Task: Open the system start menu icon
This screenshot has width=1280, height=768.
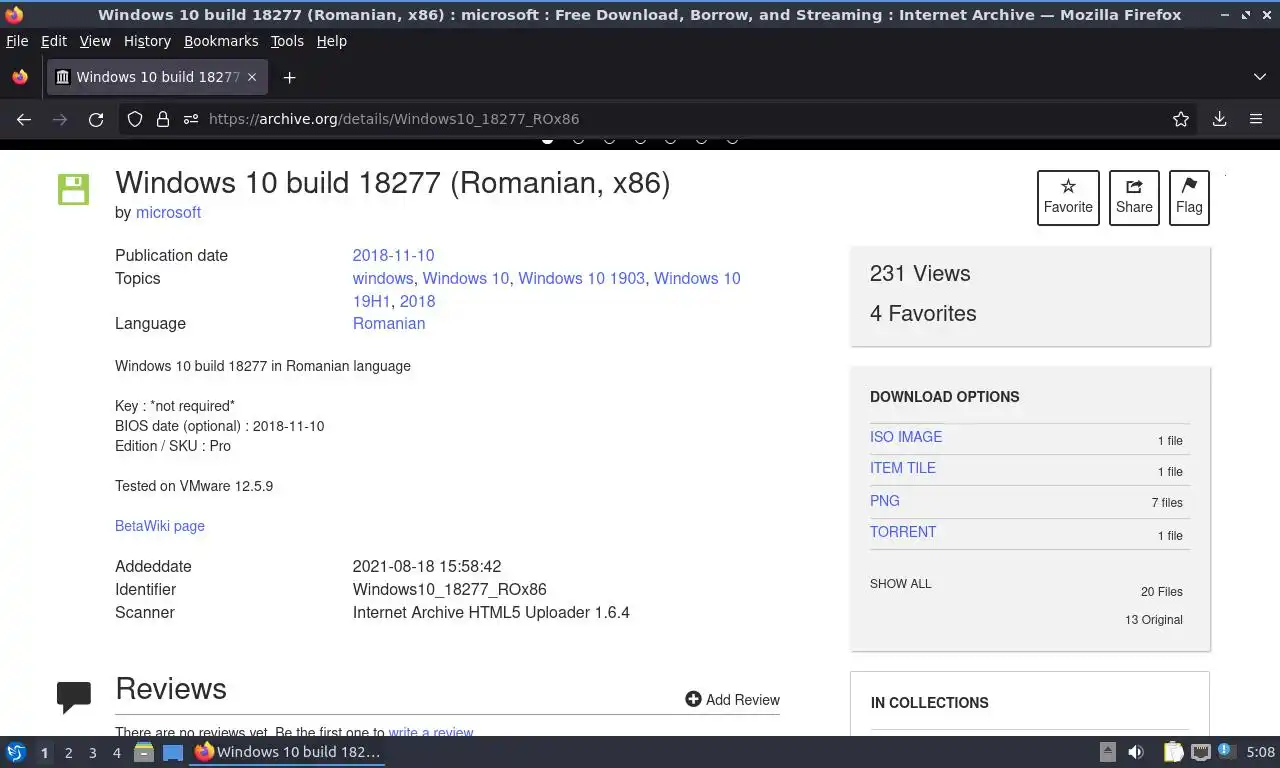Action: pyautogui.click(x=16, y=752)
